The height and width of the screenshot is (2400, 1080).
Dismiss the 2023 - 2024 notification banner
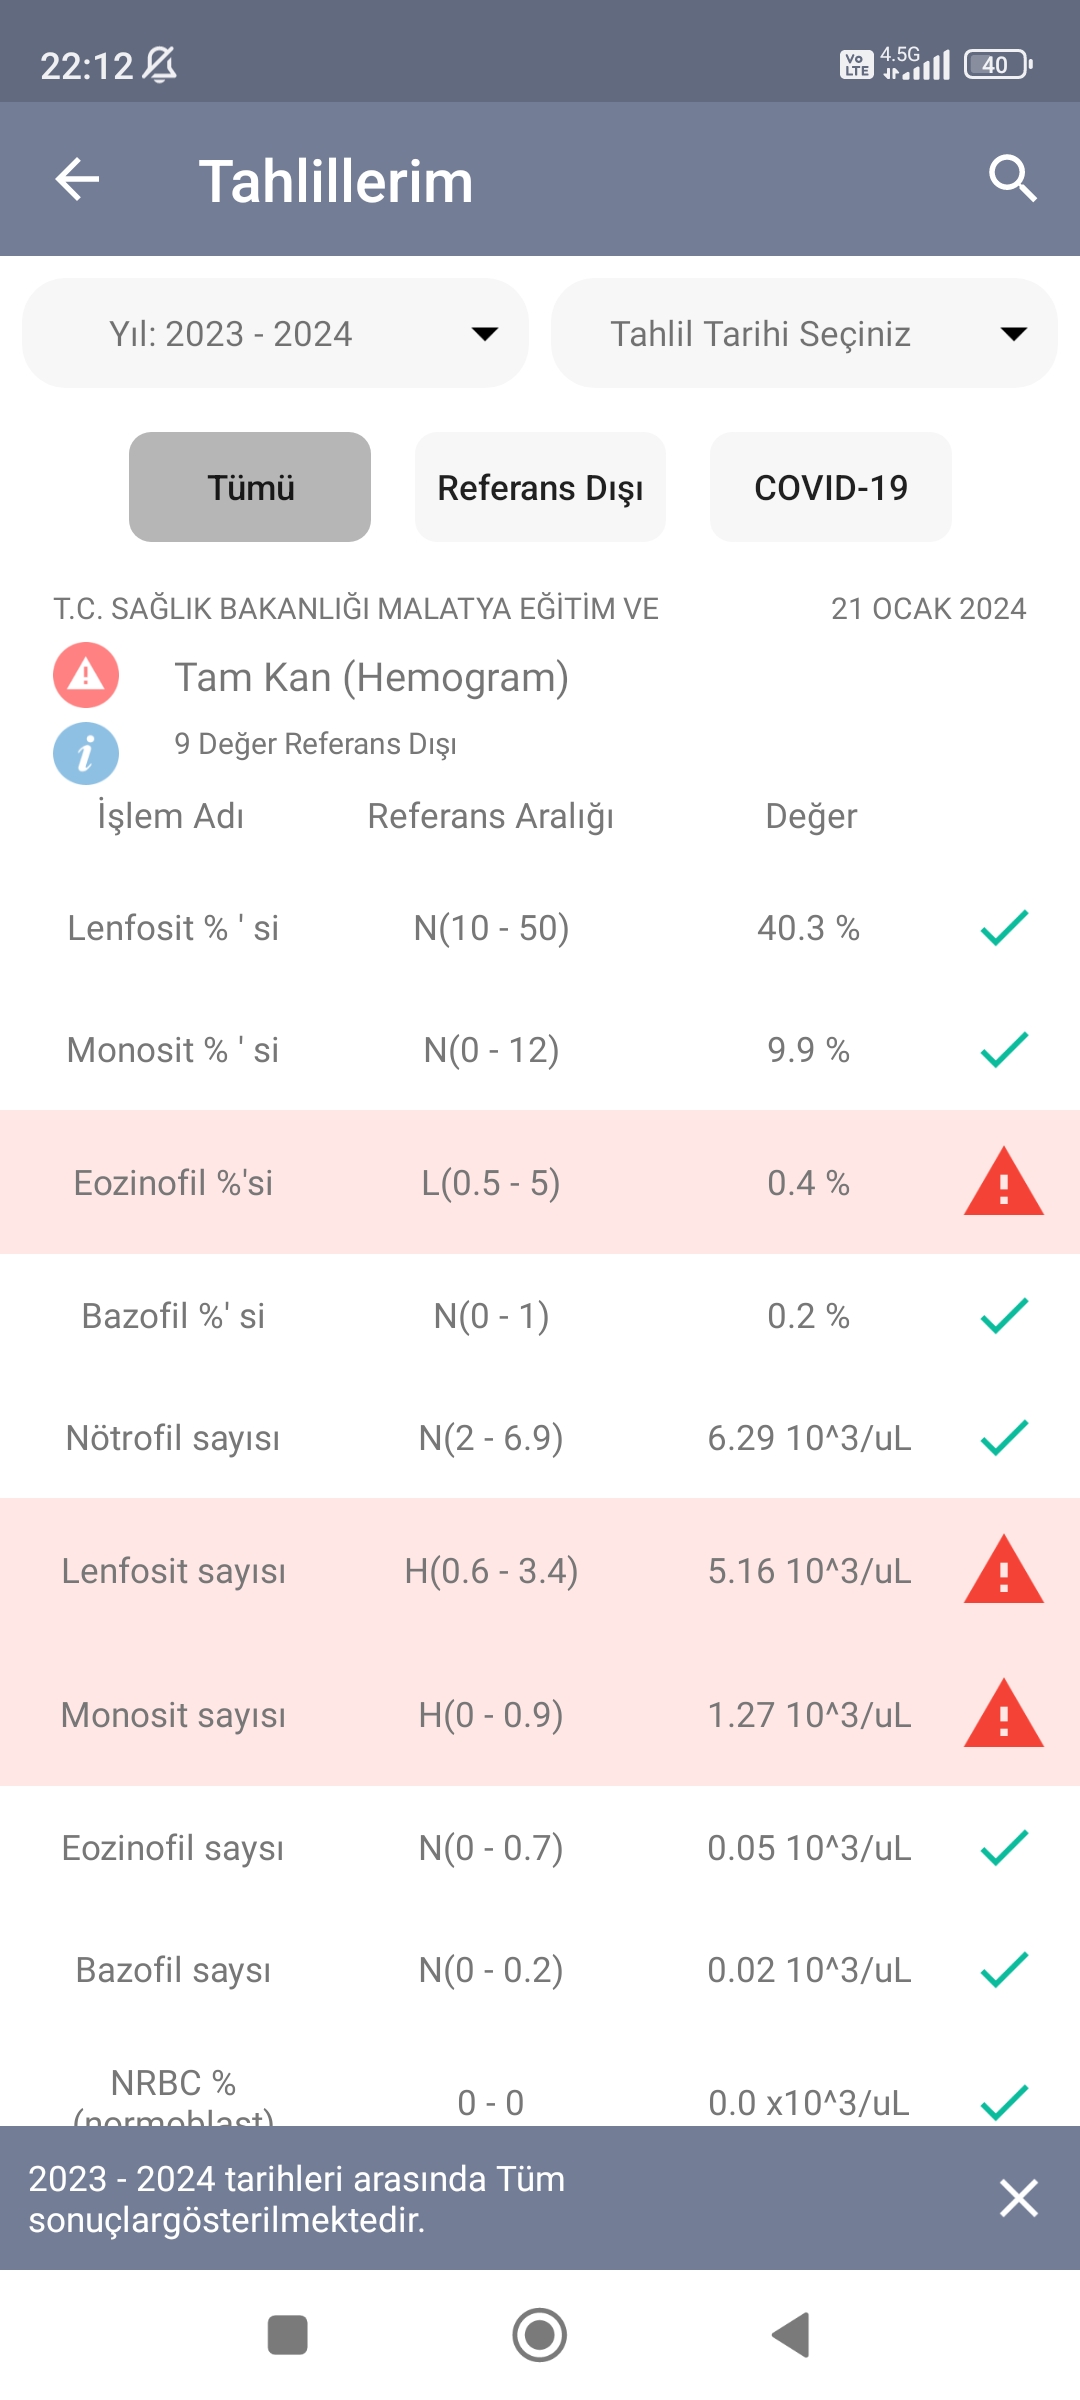[x=1018, y=2198]
